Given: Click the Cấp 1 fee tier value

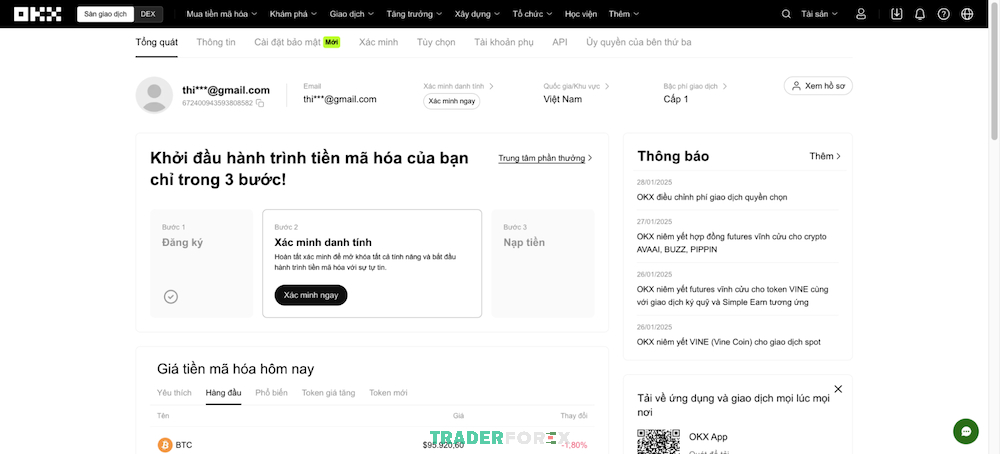Looking at the screenshot, I should coord(676,99).
